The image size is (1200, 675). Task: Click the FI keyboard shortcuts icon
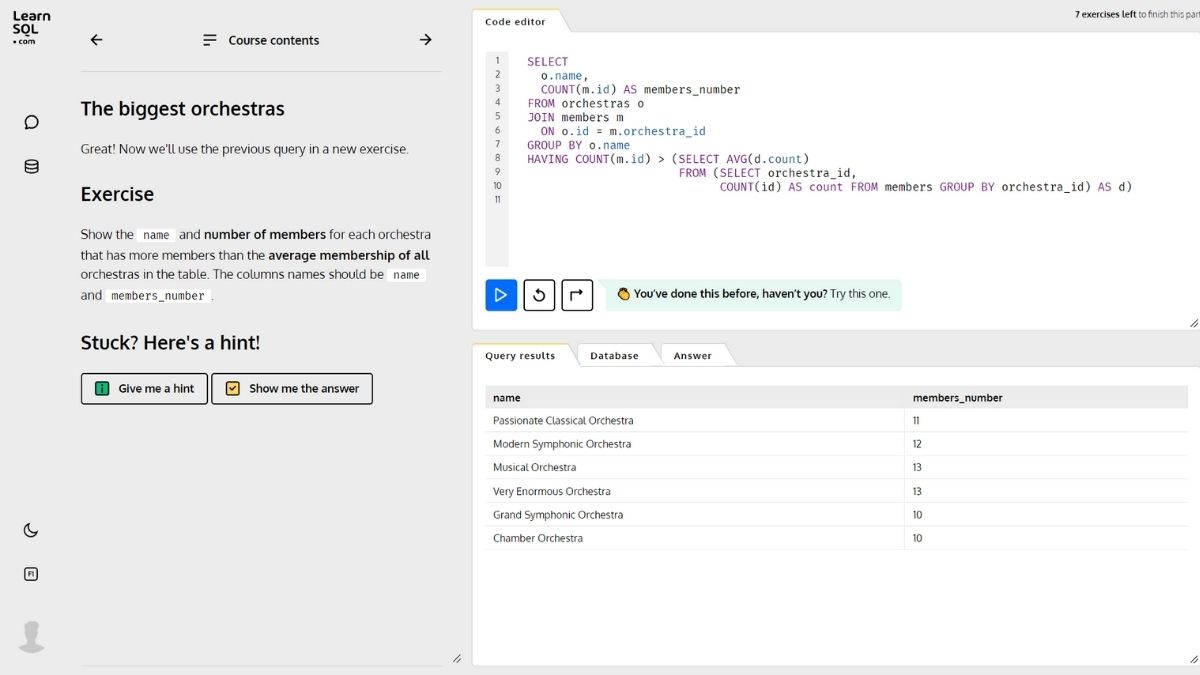pos(31,574)
